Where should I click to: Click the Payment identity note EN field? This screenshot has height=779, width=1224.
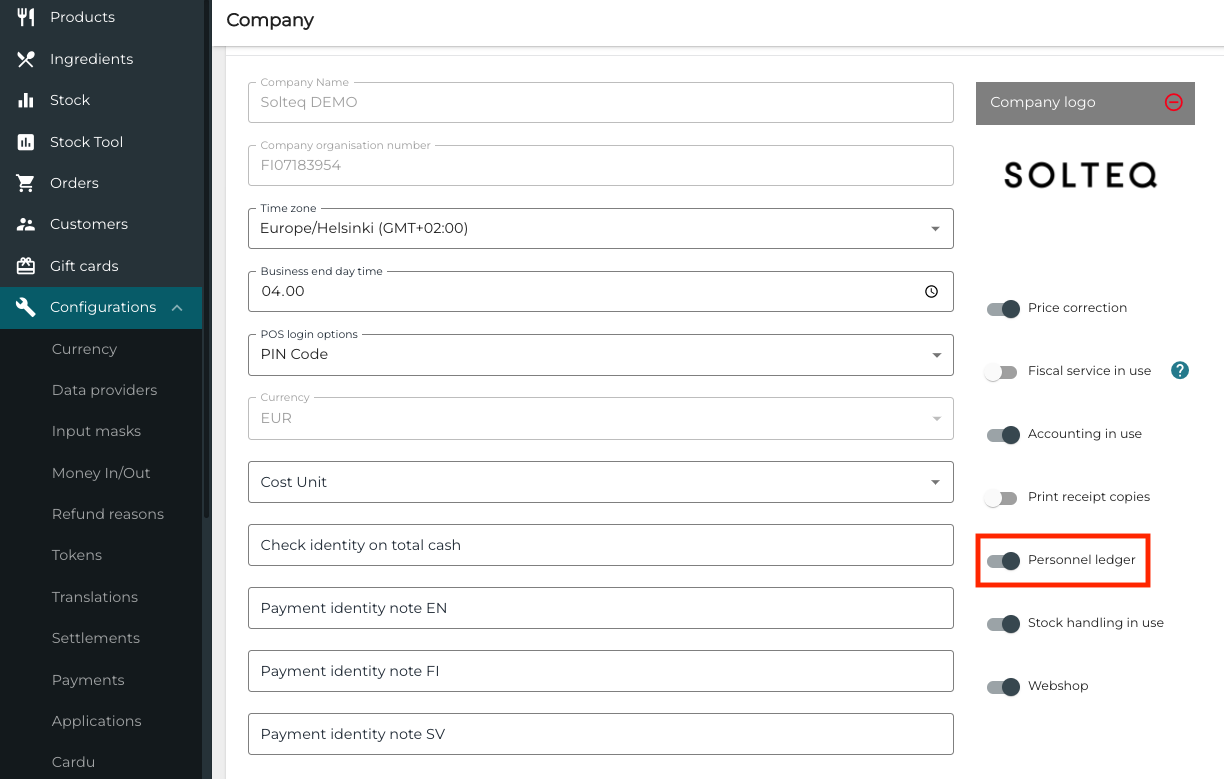600,608
